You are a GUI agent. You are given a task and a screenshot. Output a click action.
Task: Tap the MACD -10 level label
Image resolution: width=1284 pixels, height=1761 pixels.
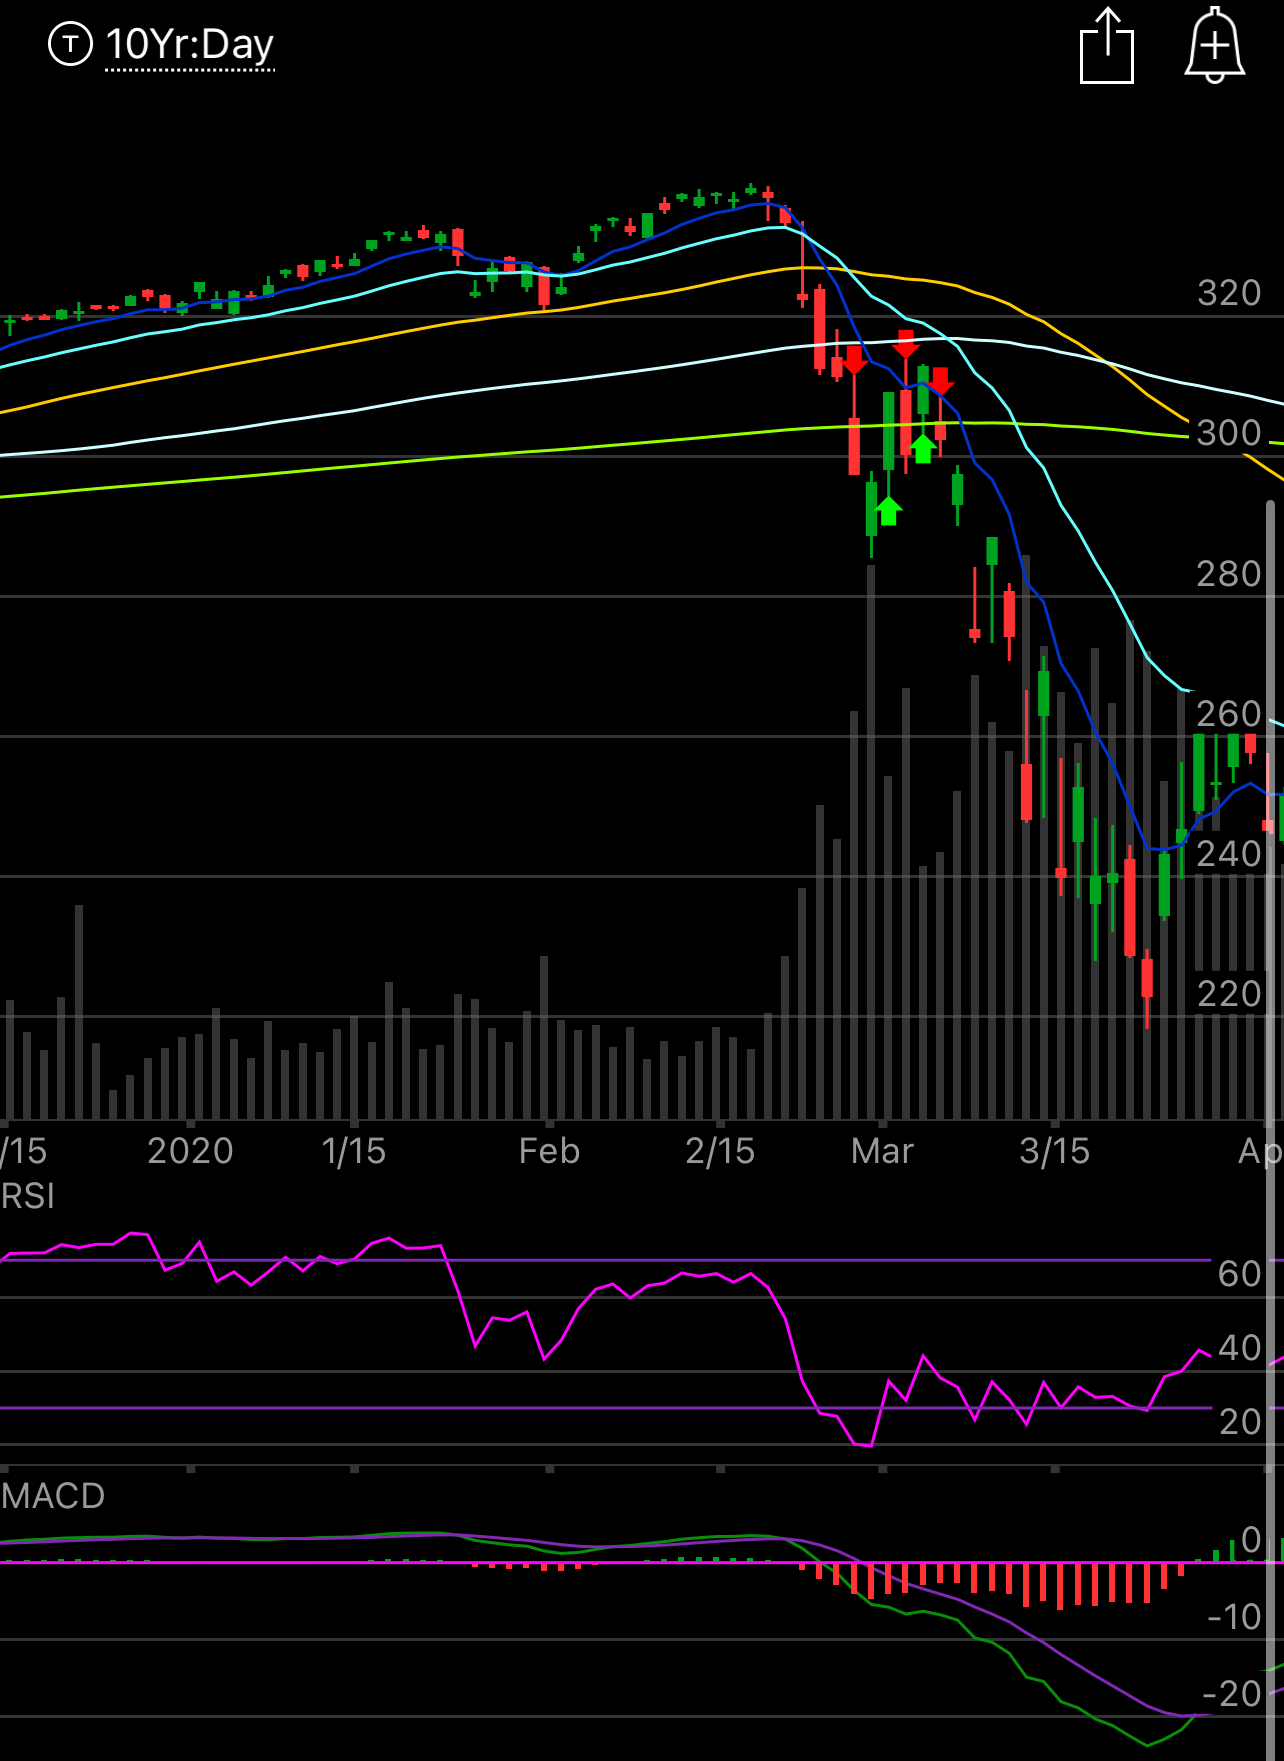tap(1235, 1617)
